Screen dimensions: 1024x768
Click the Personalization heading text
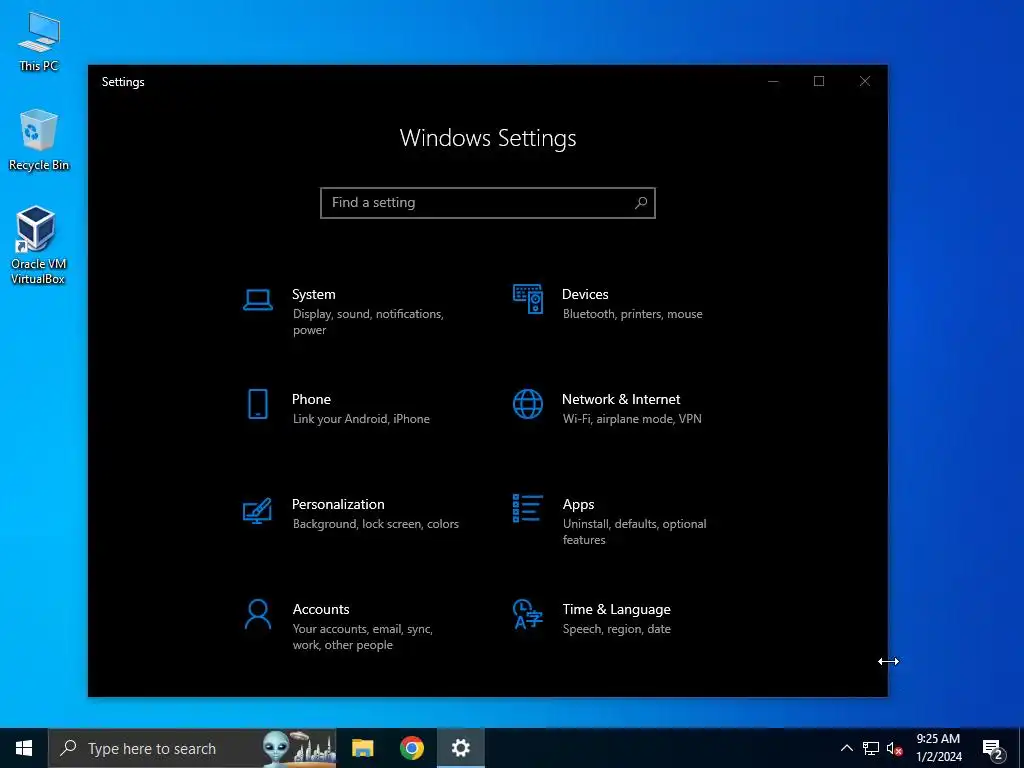[x=338, y=504]
